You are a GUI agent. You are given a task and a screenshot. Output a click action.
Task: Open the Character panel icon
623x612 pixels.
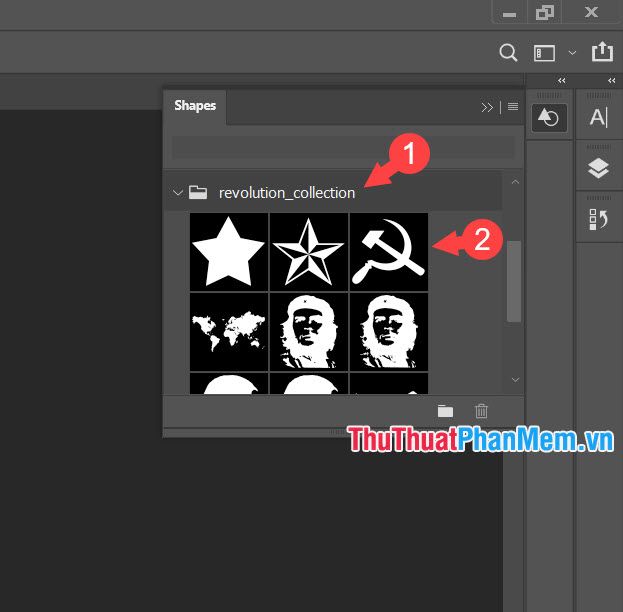pos(599,117)
